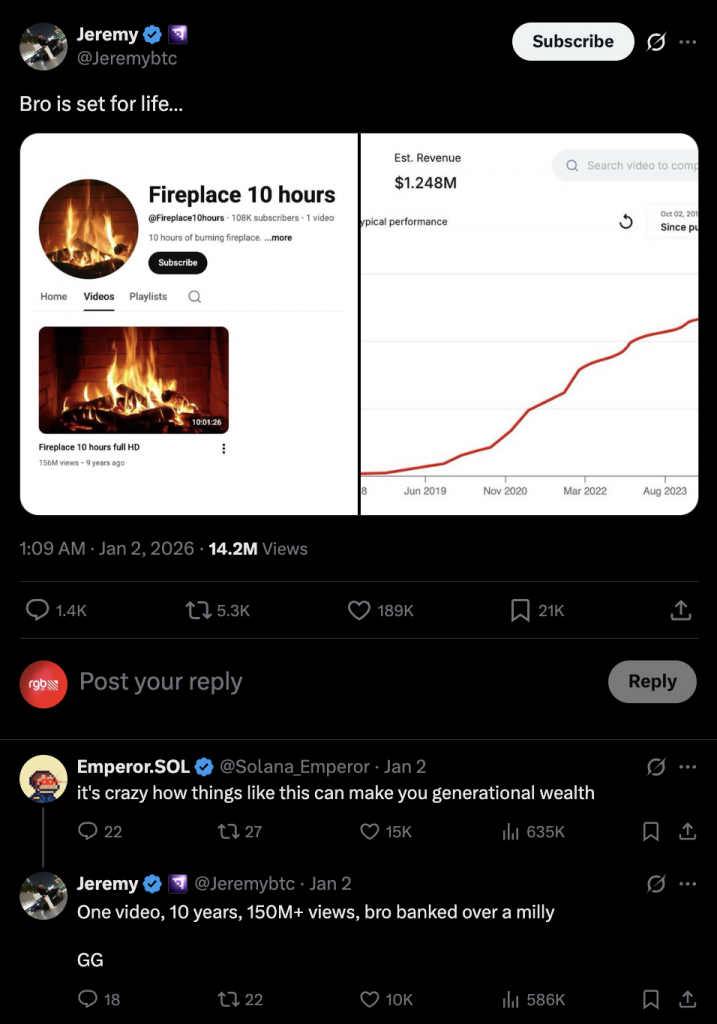Like Emperor.SOL's reply

370,831
